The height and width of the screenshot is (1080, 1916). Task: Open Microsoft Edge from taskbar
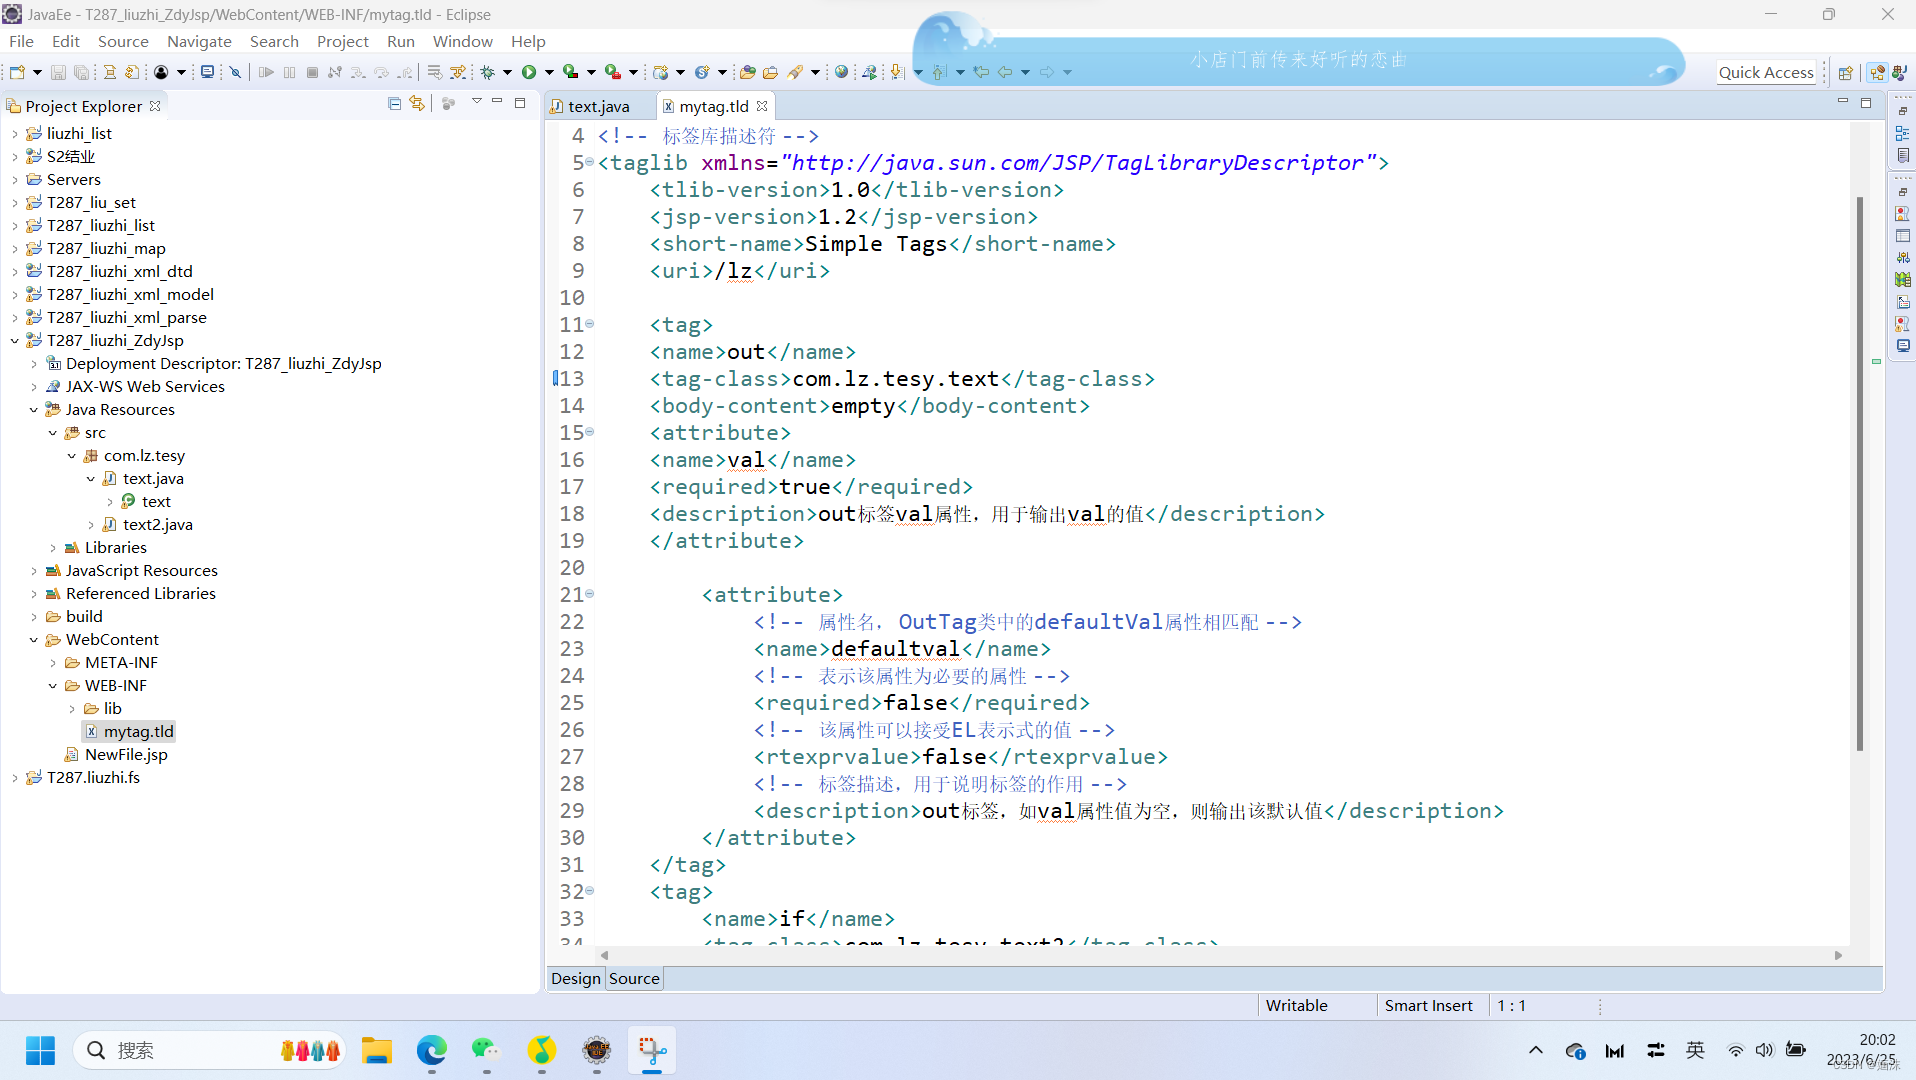click(432, 1051)
